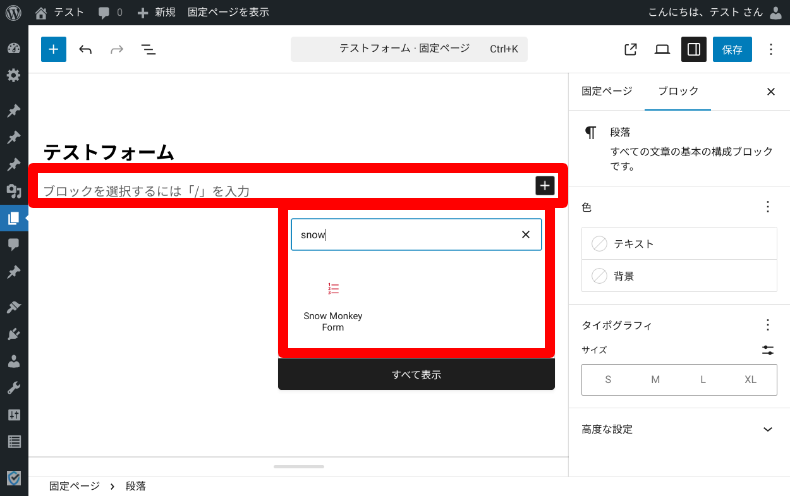Open Settings sliders icon in sidebar
This screenshot has width=790, height=496.
pos(14,415)
